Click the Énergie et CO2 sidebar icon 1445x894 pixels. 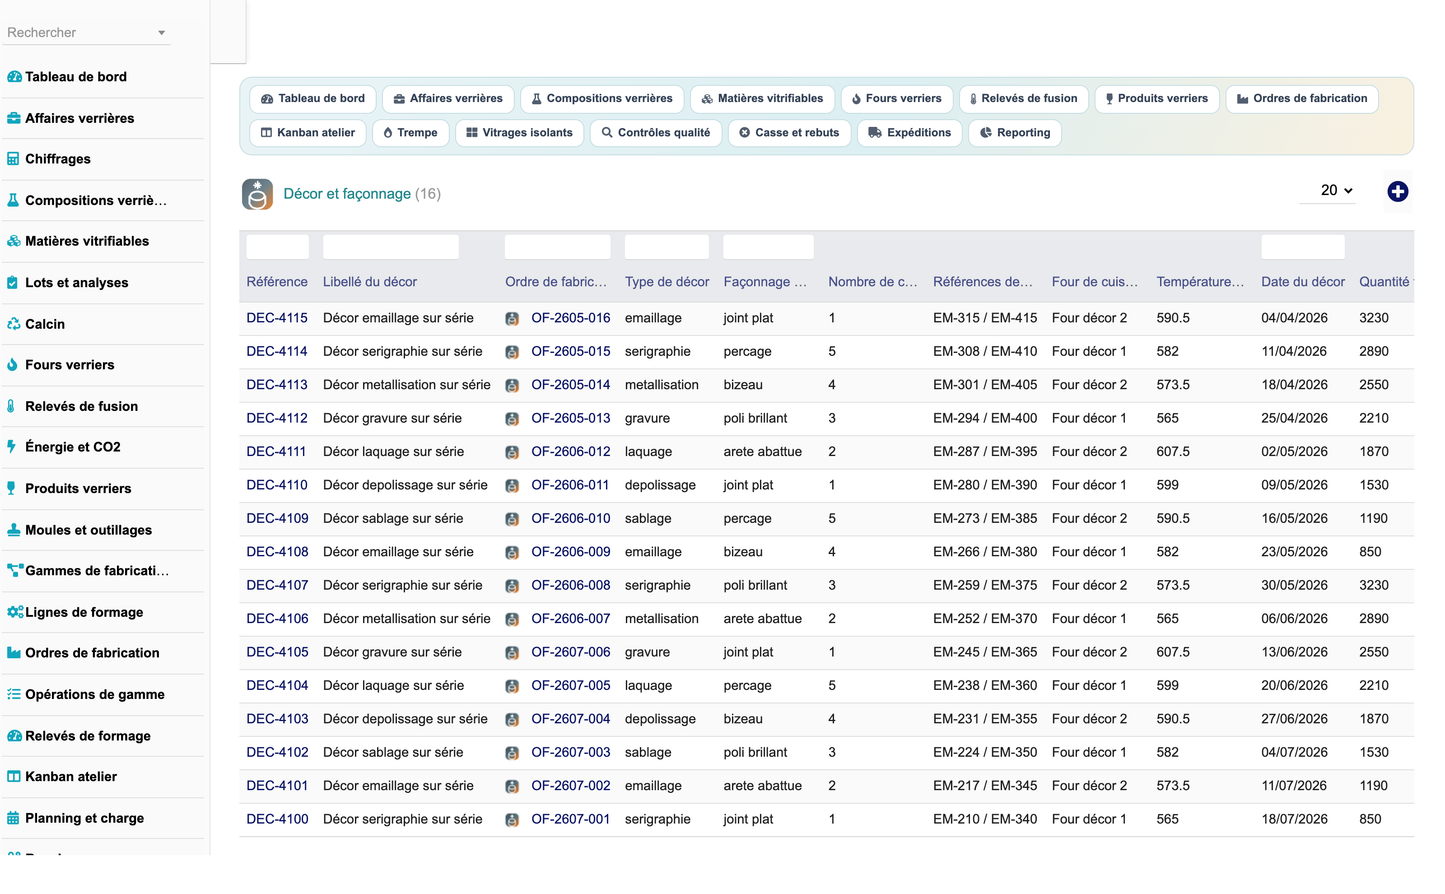tap(12, 447)
